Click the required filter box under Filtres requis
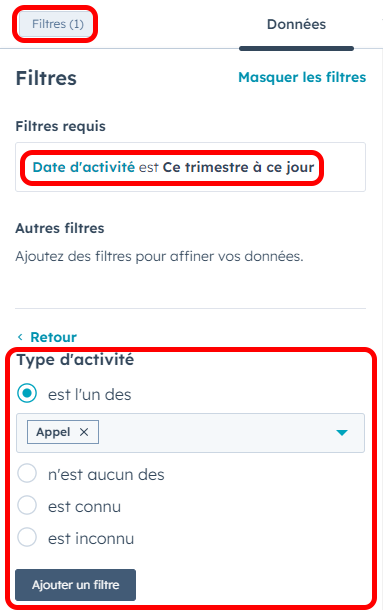The image size is (383, 610). coord(190,167)
